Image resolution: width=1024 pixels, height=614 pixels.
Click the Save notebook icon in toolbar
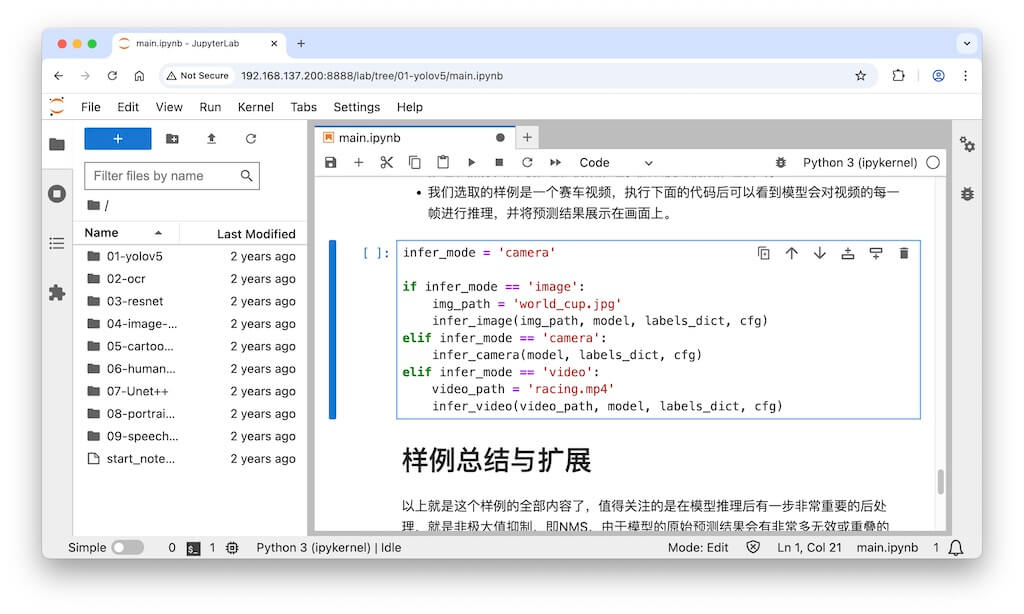[331, 163]
